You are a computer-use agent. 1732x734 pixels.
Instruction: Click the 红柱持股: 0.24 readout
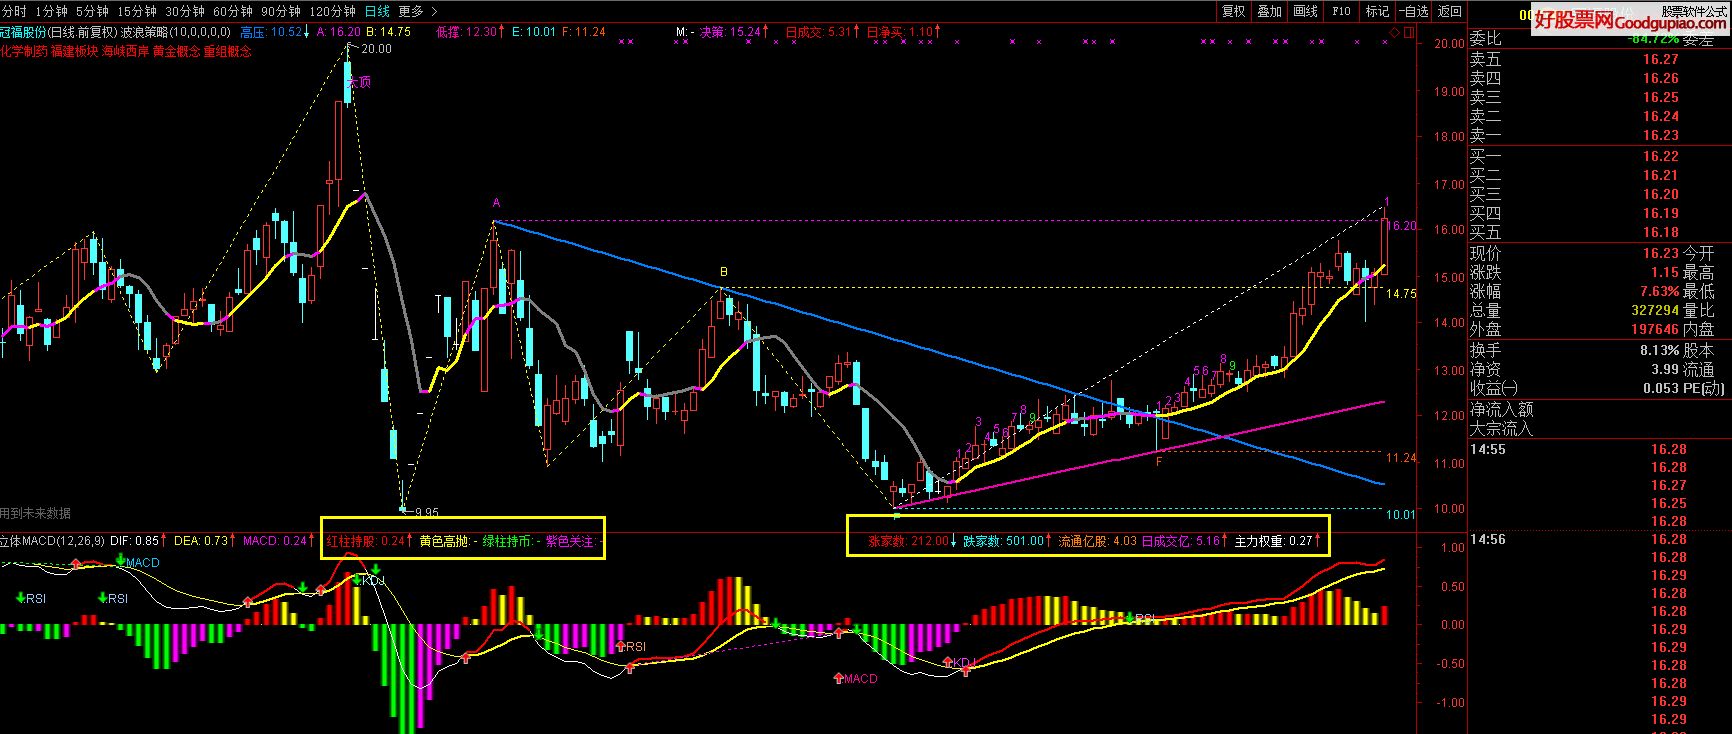[x=370, y=541]
